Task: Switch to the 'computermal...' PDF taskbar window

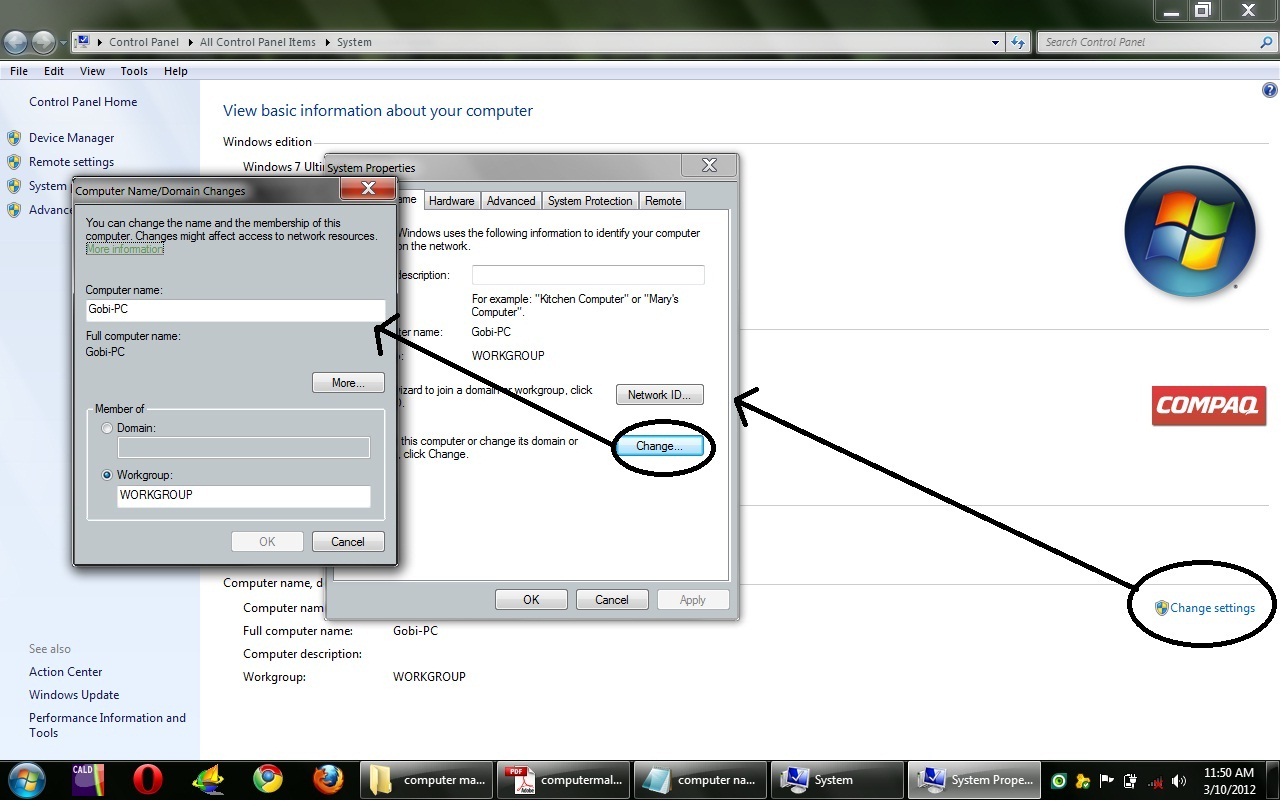Action: [563, 780]
